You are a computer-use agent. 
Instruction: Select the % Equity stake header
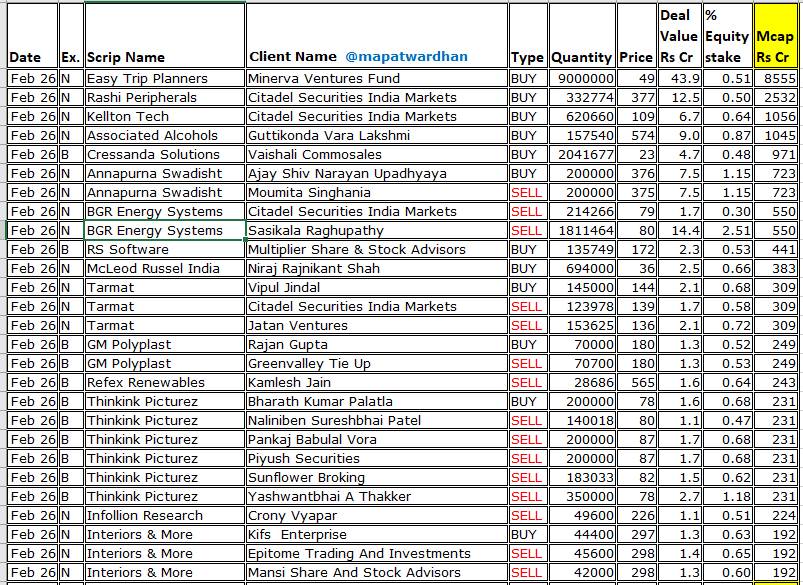pyautogui.click(x=728, y=35)
